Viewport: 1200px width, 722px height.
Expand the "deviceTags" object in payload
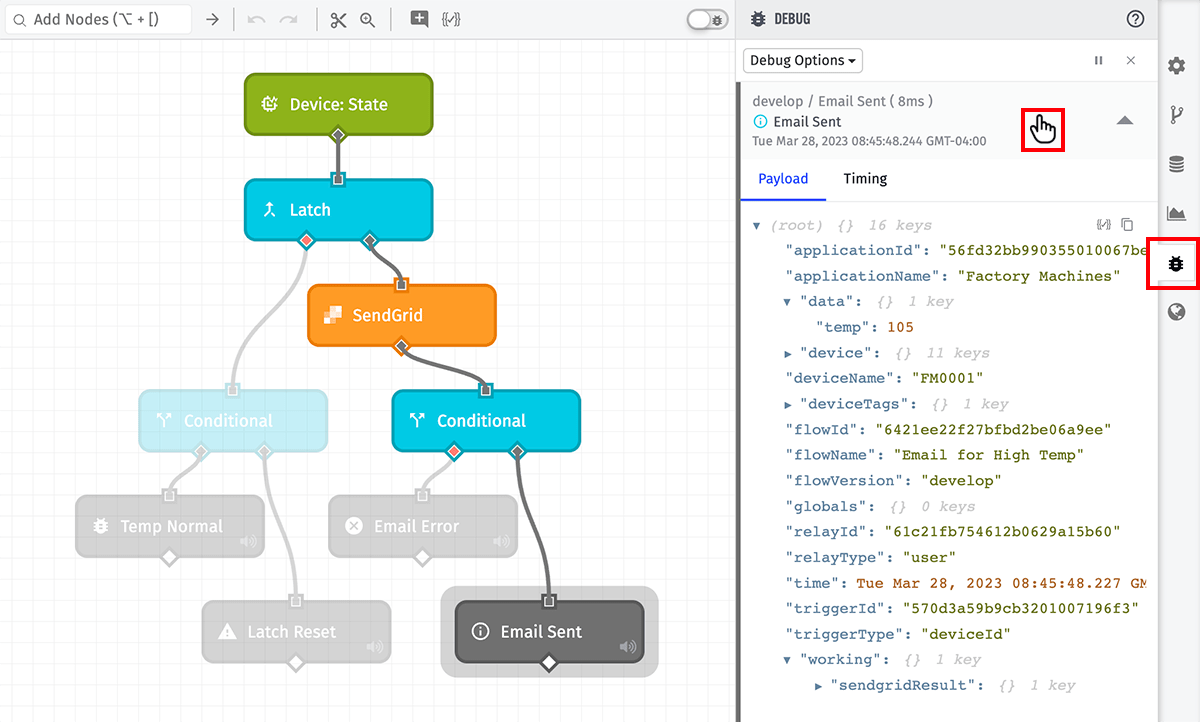click(x=788, y=405)
